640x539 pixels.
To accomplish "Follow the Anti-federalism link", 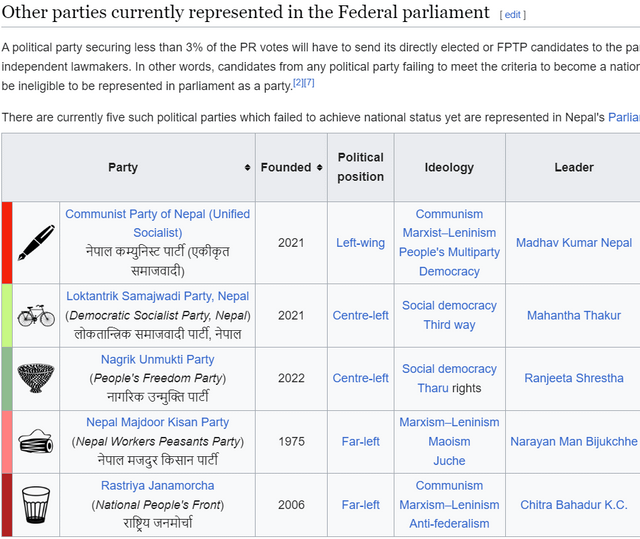I will 449,523.
